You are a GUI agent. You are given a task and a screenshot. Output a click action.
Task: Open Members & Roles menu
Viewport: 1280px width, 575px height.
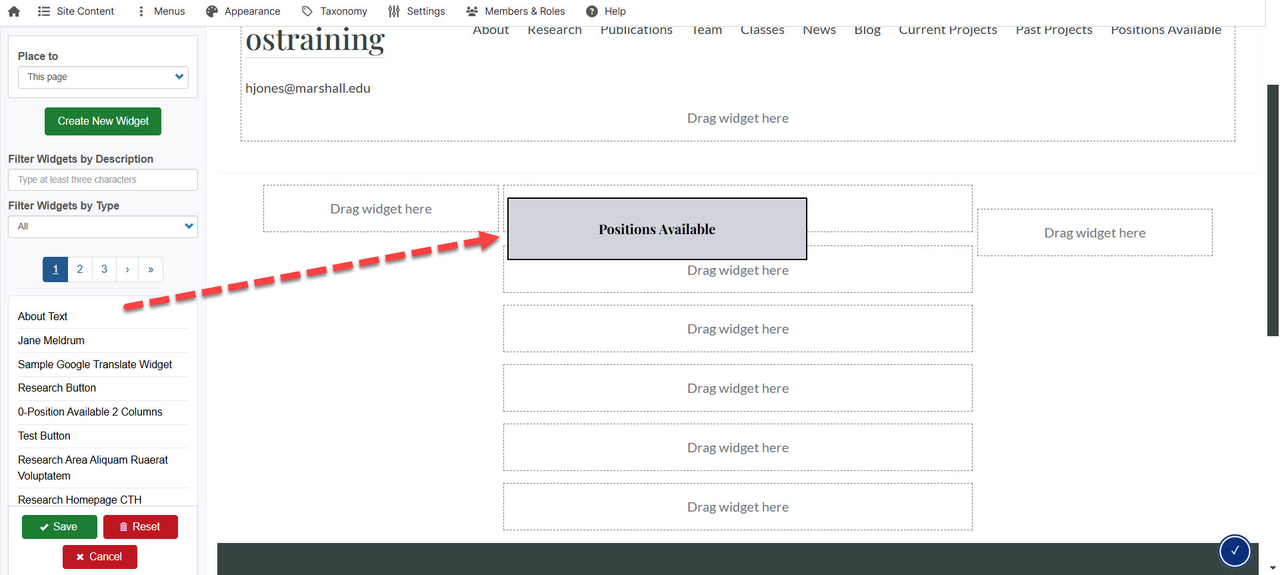(515, 11)
